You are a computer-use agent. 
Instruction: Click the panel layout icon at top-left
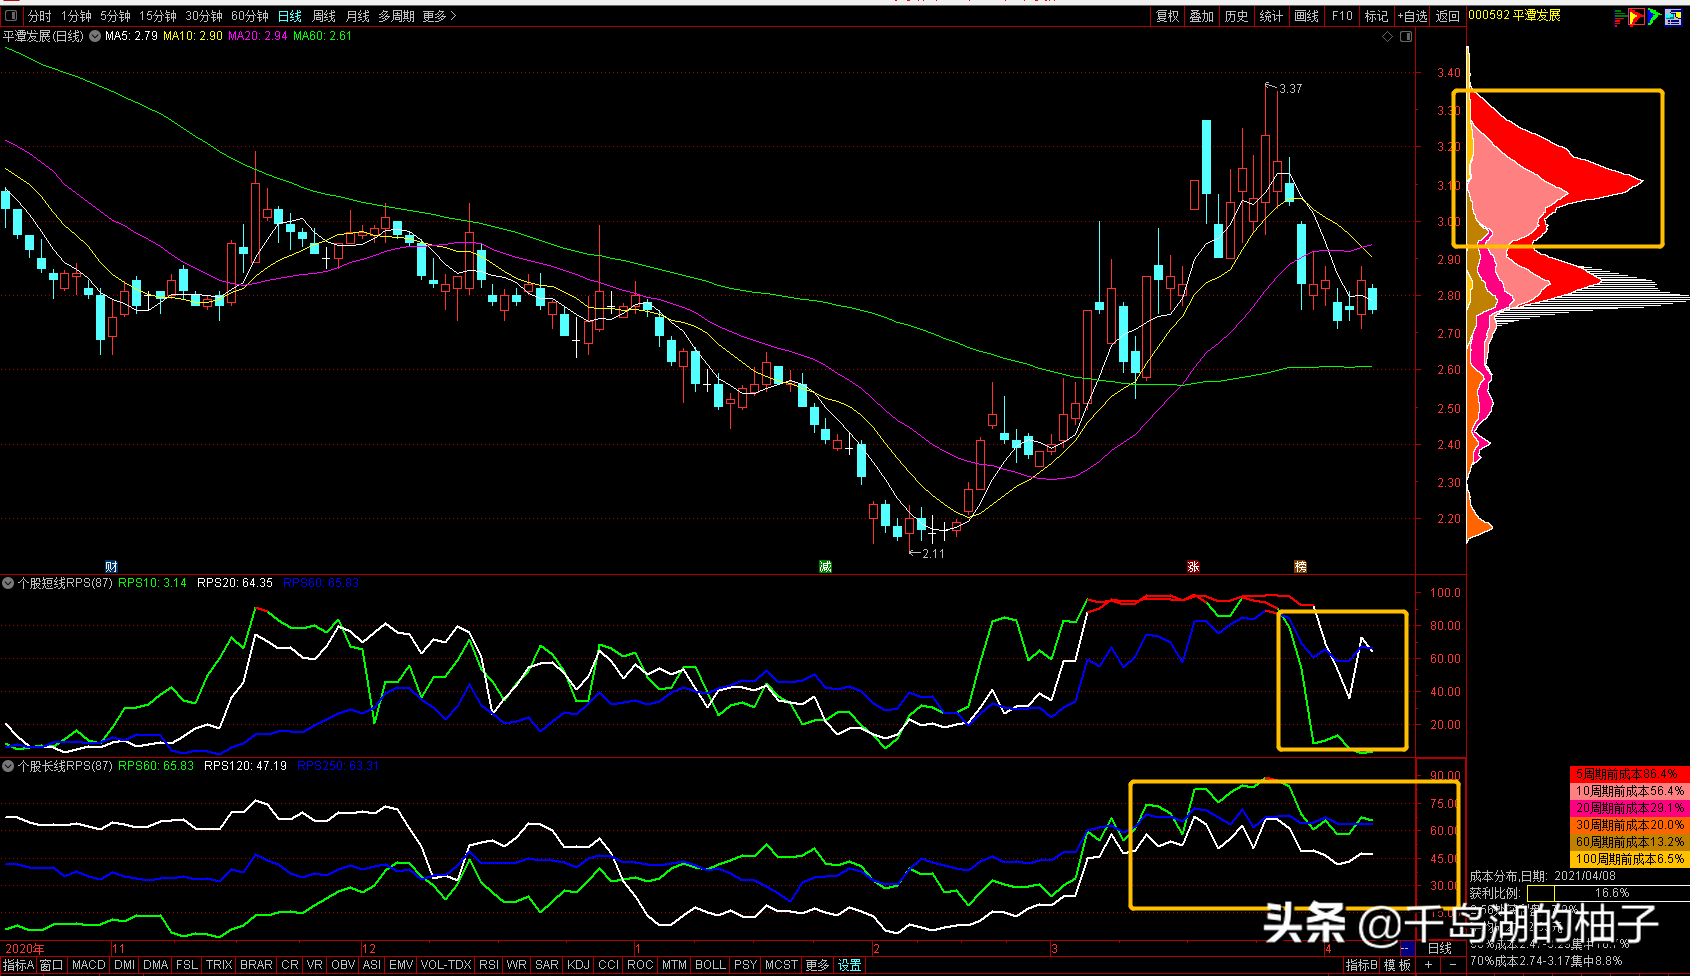pyautogui.click(x=11, y=16)
